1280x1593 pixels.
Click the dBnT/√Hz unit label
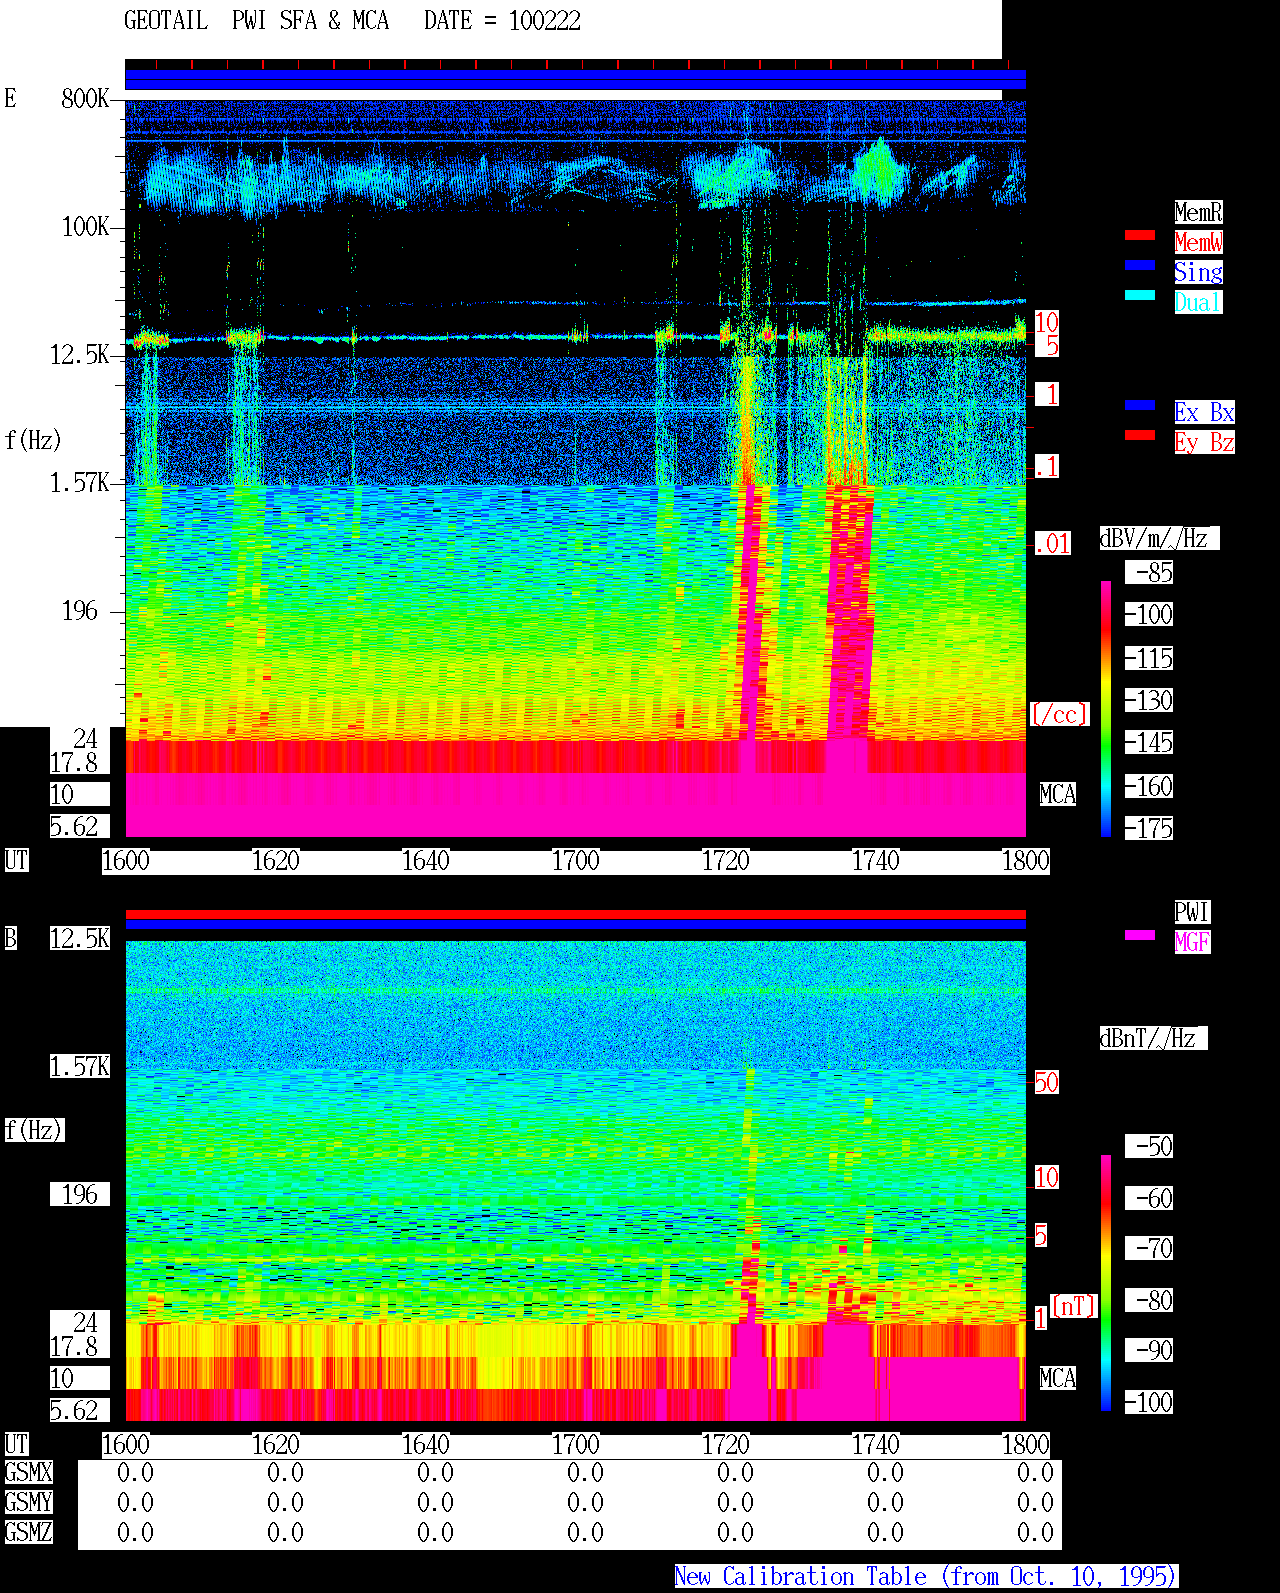tap(1153, 1038)
